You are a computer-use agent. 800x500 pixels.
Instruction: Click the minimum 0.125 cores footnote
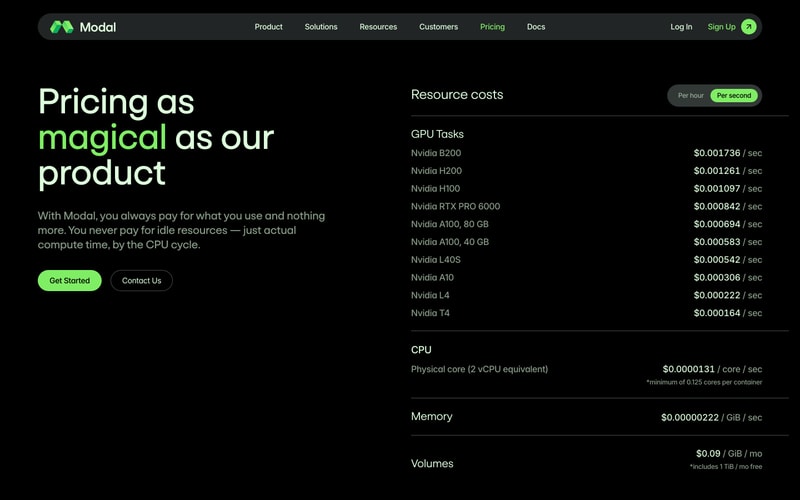[704, 382]
